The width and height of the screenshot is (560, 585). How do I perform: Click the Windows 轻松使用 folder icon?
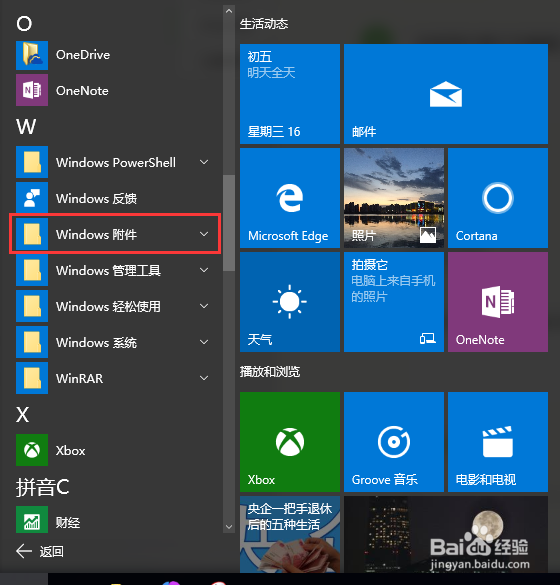point(32,306)
